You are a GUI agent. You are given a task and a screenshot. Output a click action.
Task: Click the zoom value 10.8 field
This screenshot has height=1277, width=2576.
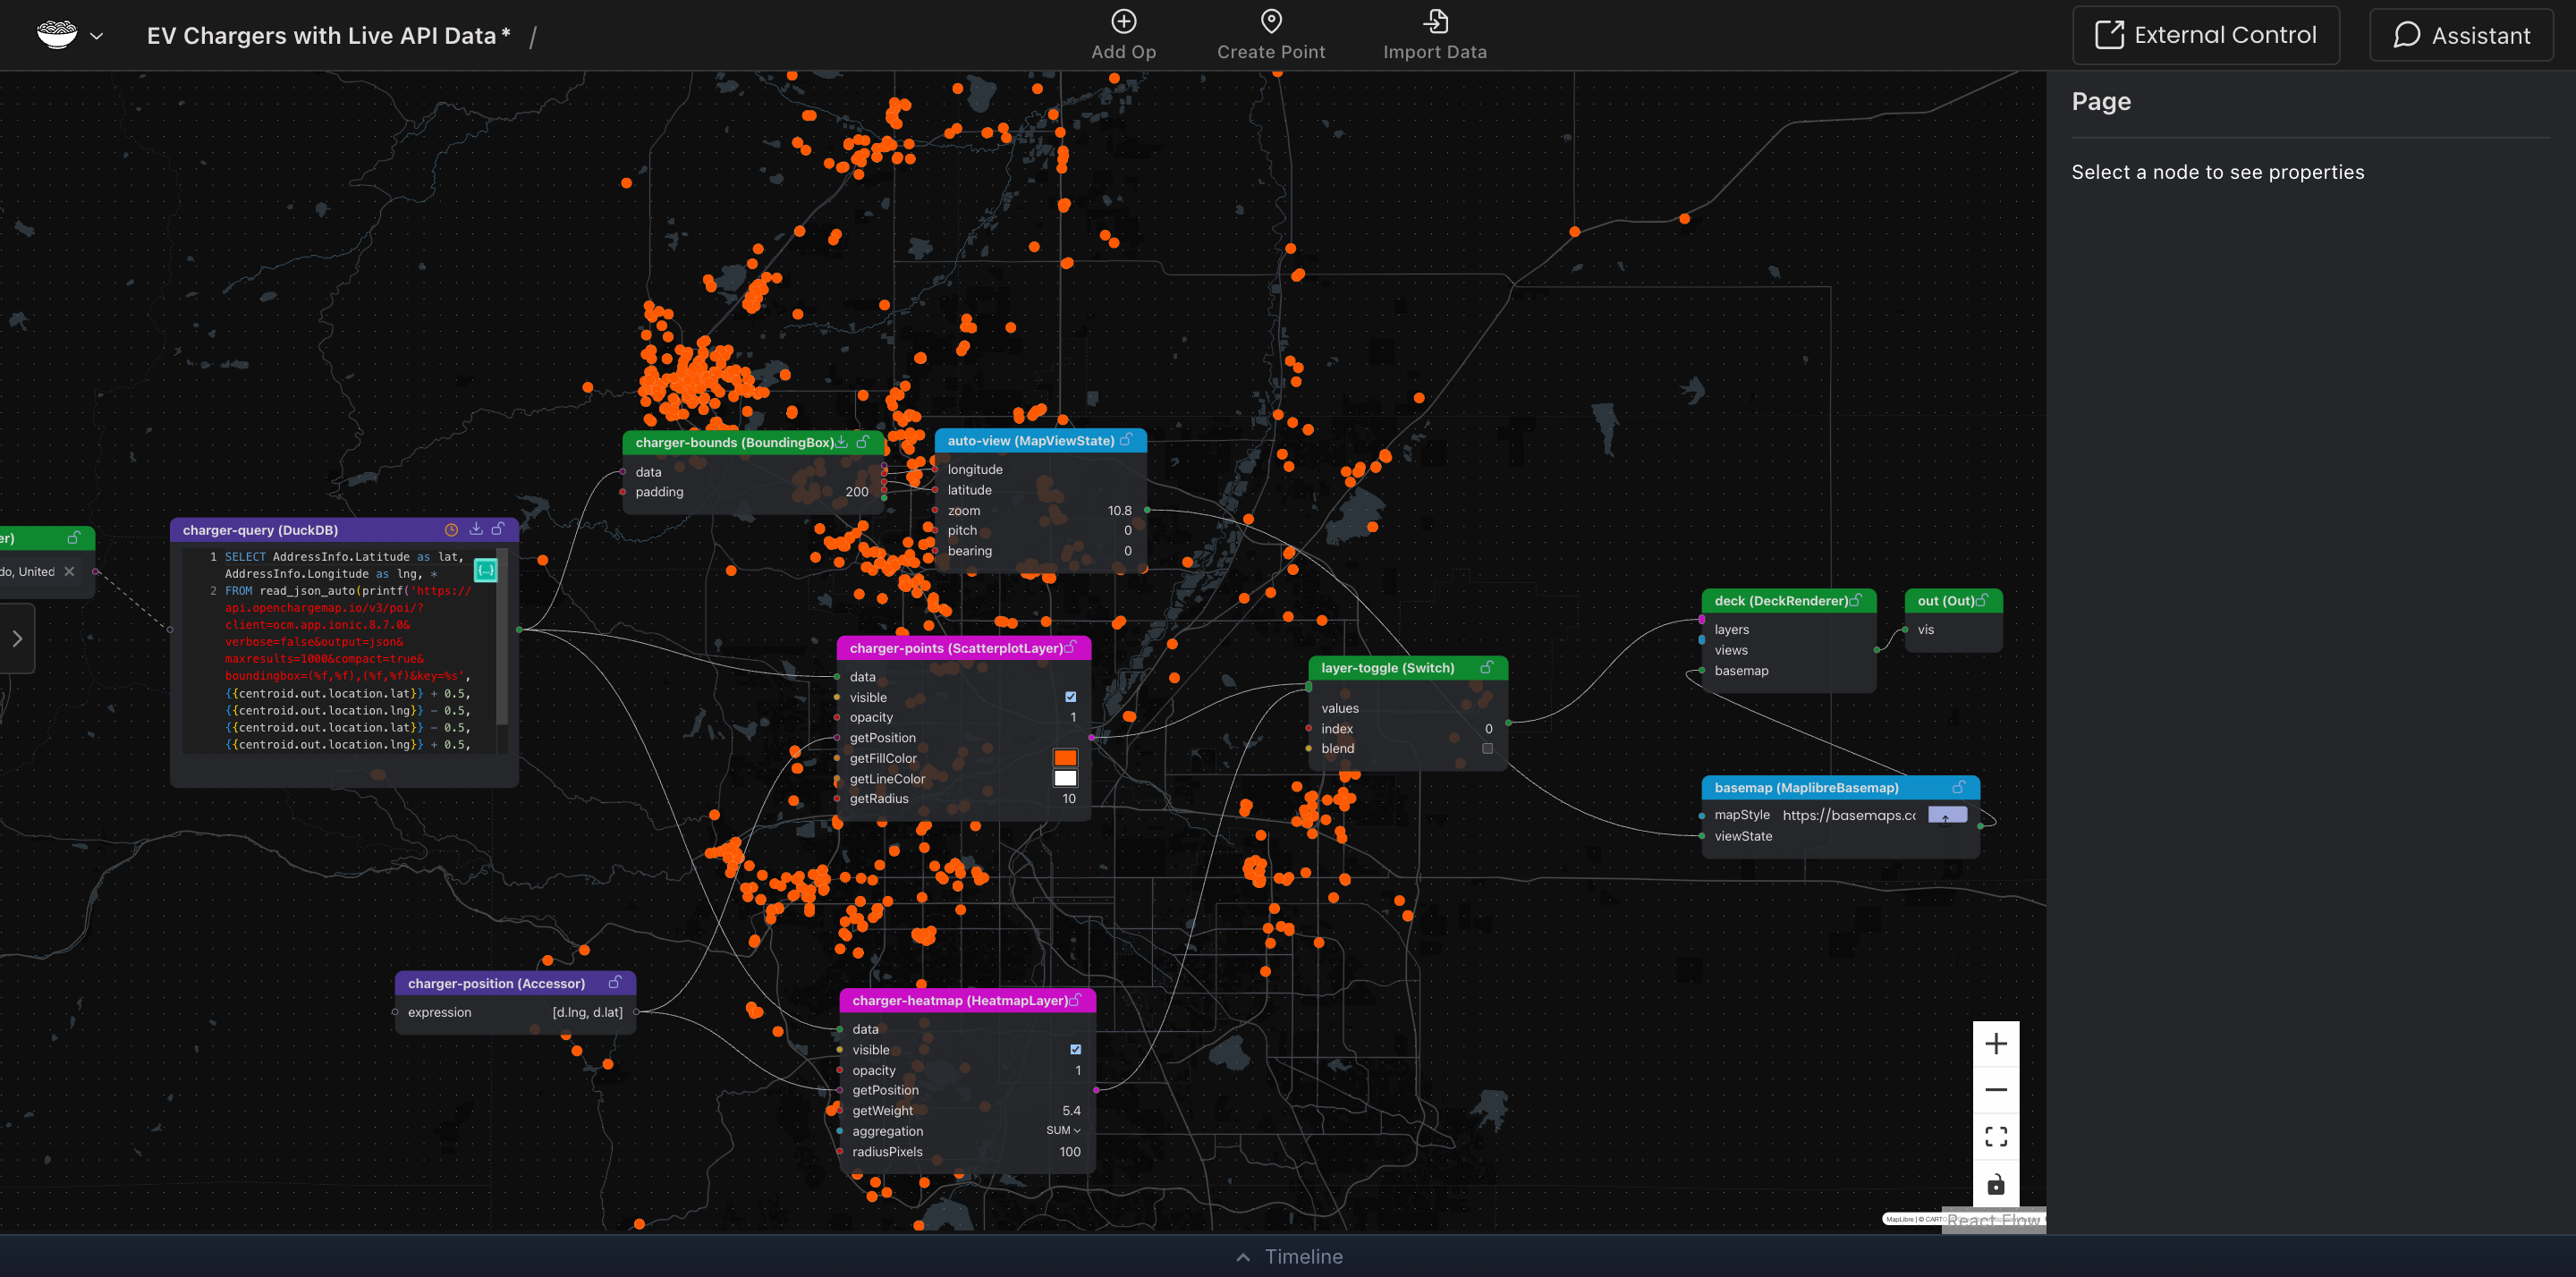(x=1119, y=510)
